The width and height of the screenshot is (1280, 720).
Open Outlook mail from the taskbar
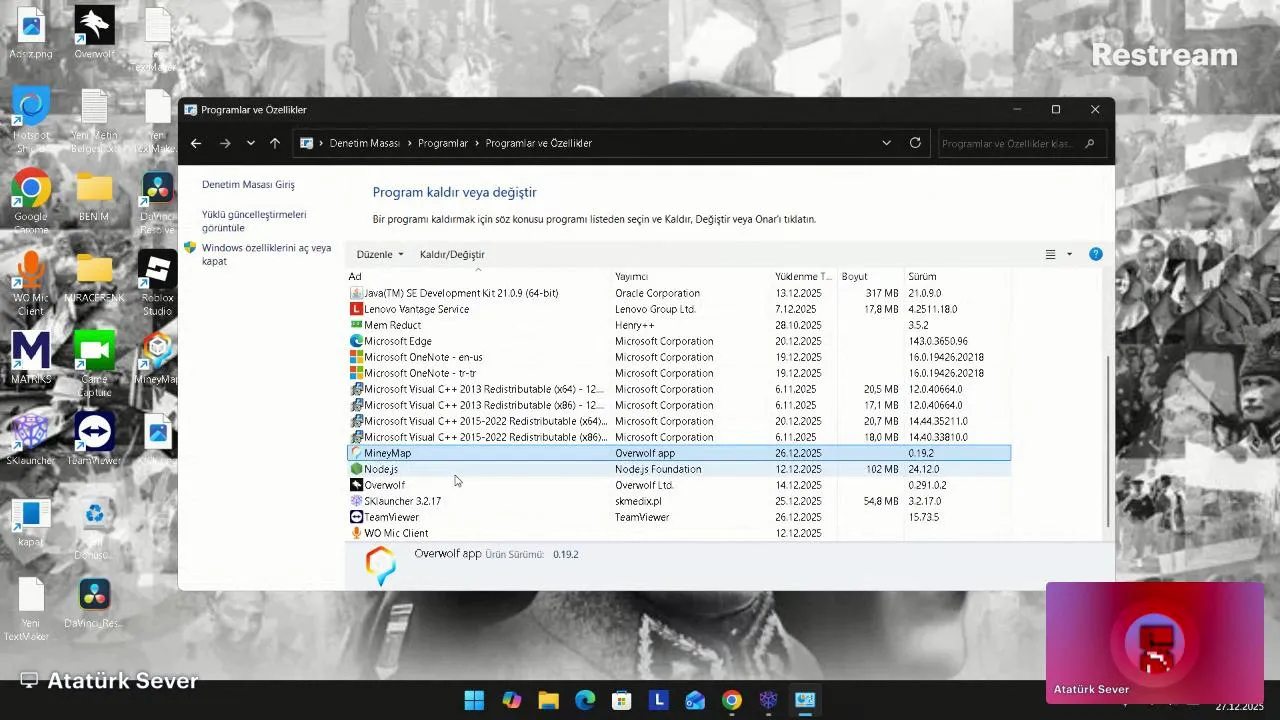point(695,700)
